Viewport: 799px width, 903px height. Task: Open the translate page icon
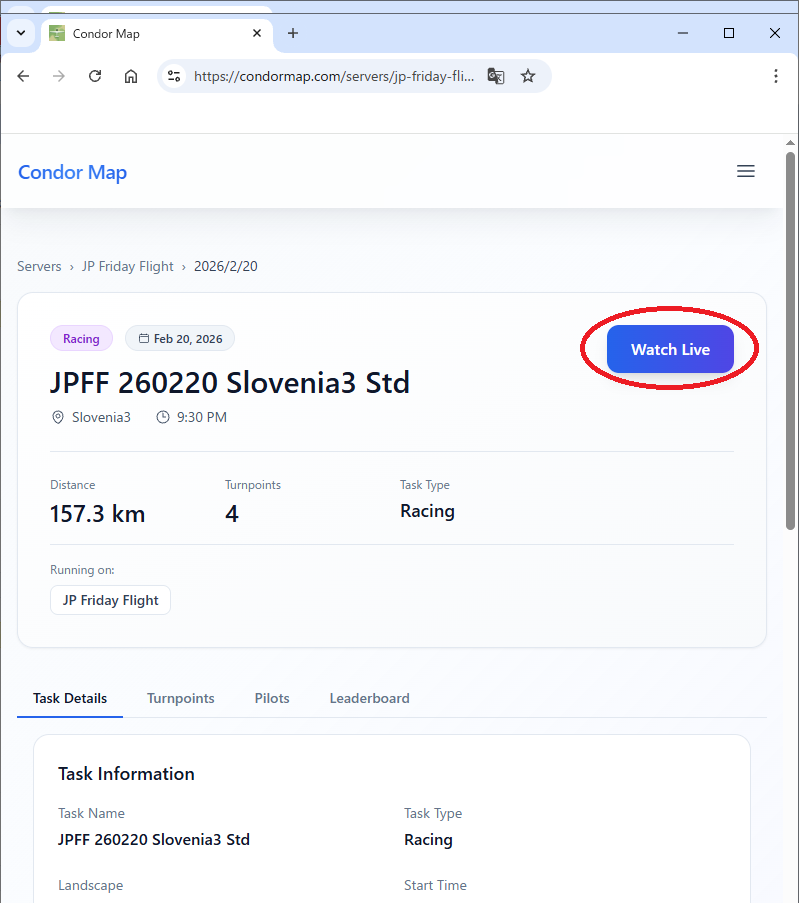point(496,76)
